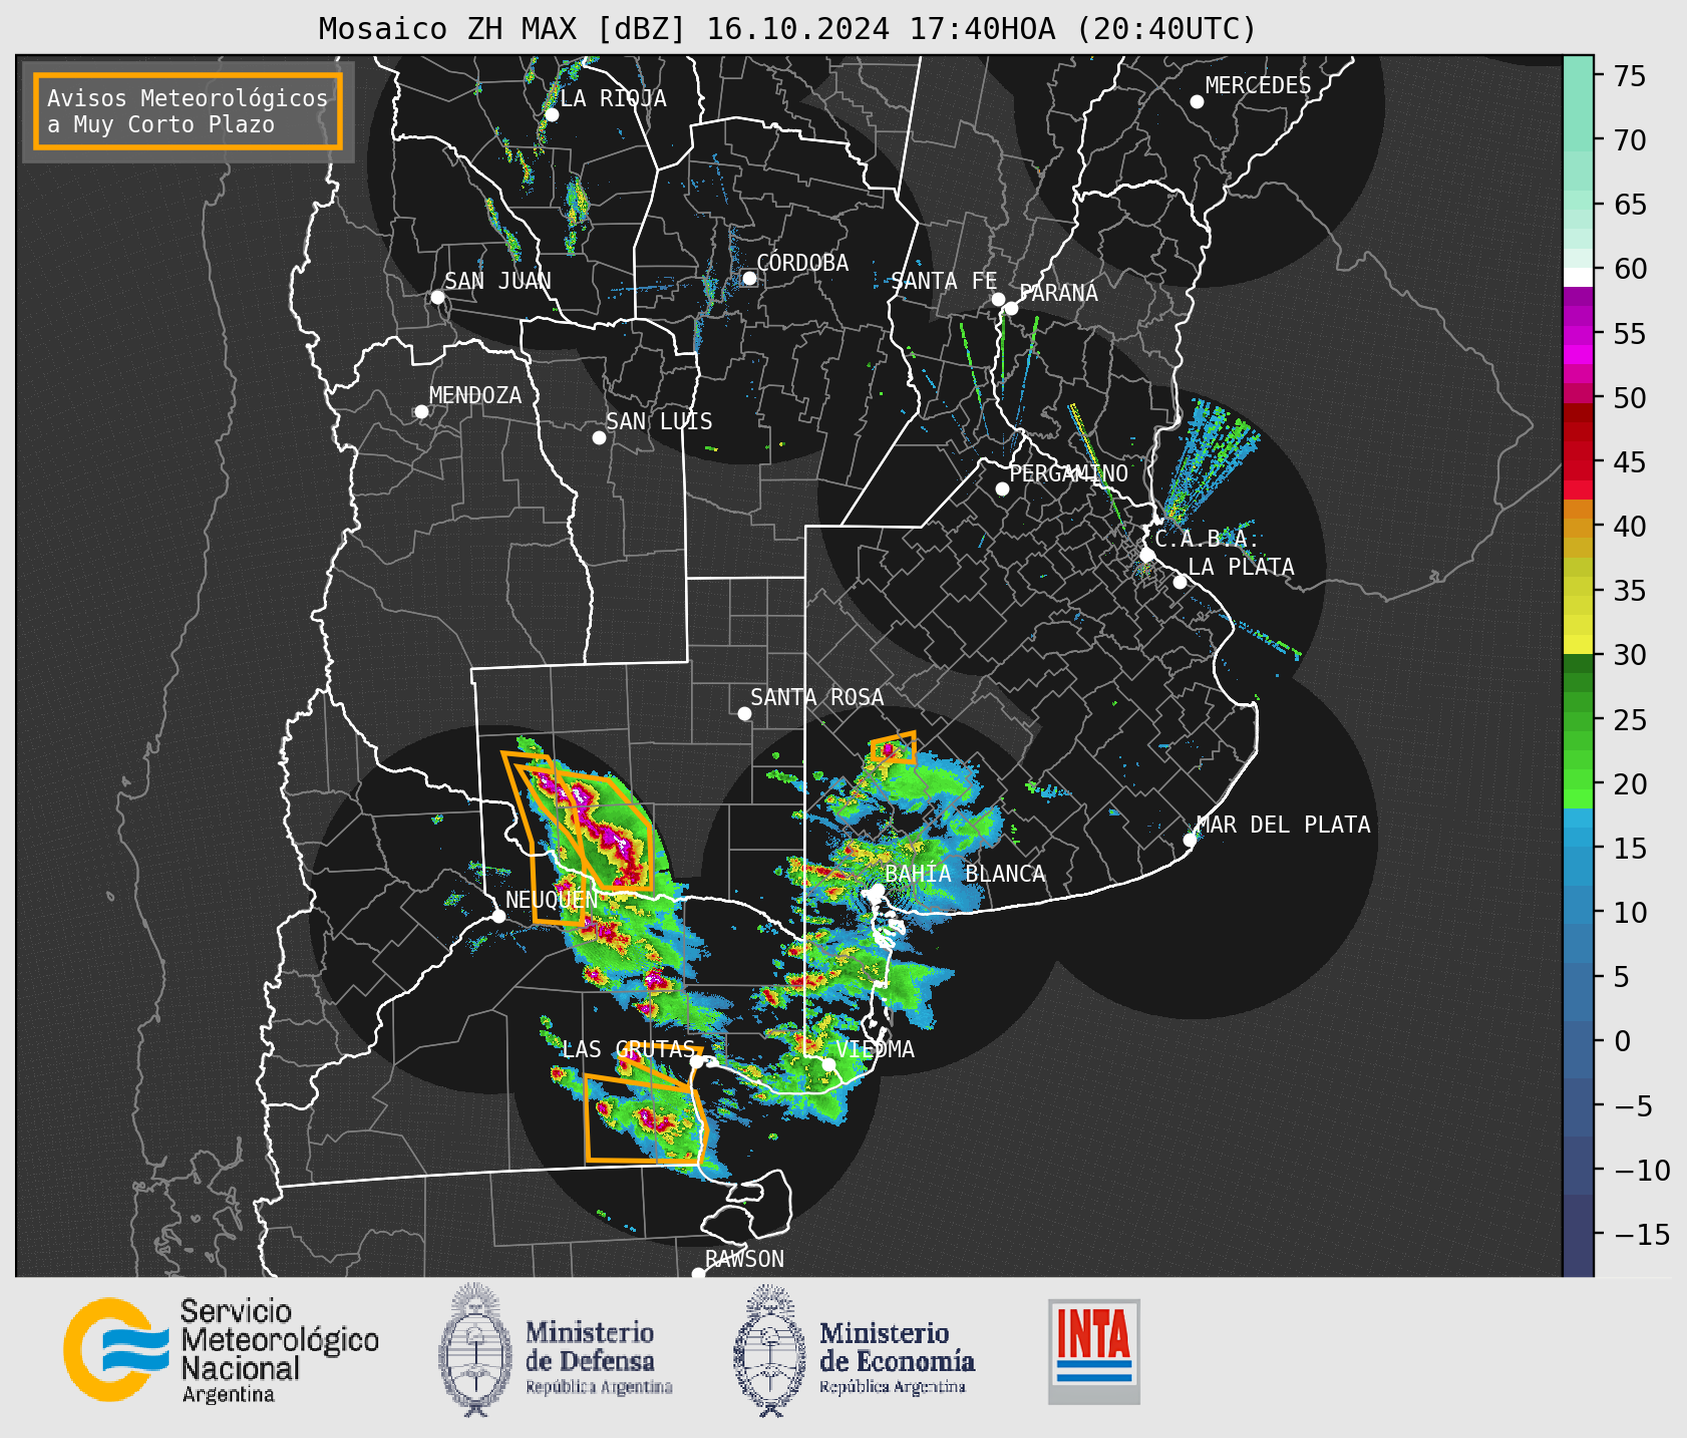The image size is (1687, 1438).
Task: Click the 30 dBZ yellow band on scale
Action: coord(1578,645)
